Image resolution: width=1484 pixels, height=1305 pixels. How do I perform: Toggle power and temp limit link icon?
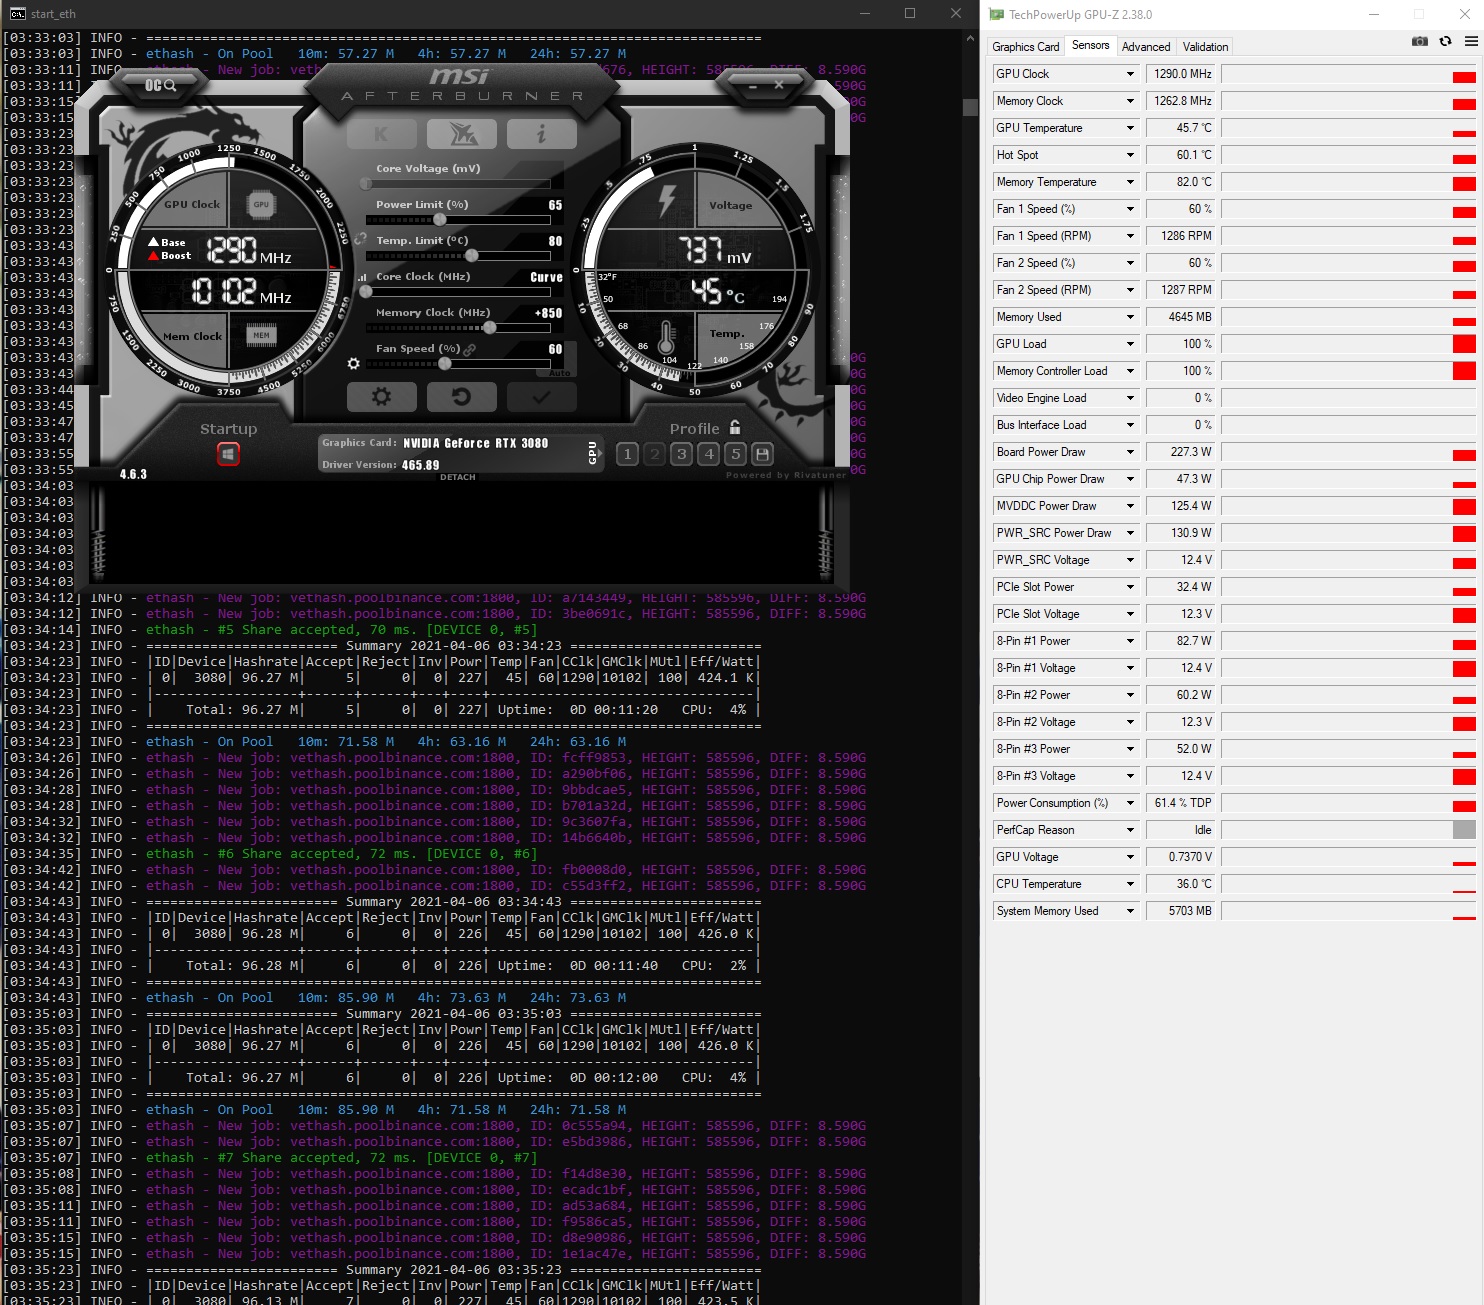[360, 240]
